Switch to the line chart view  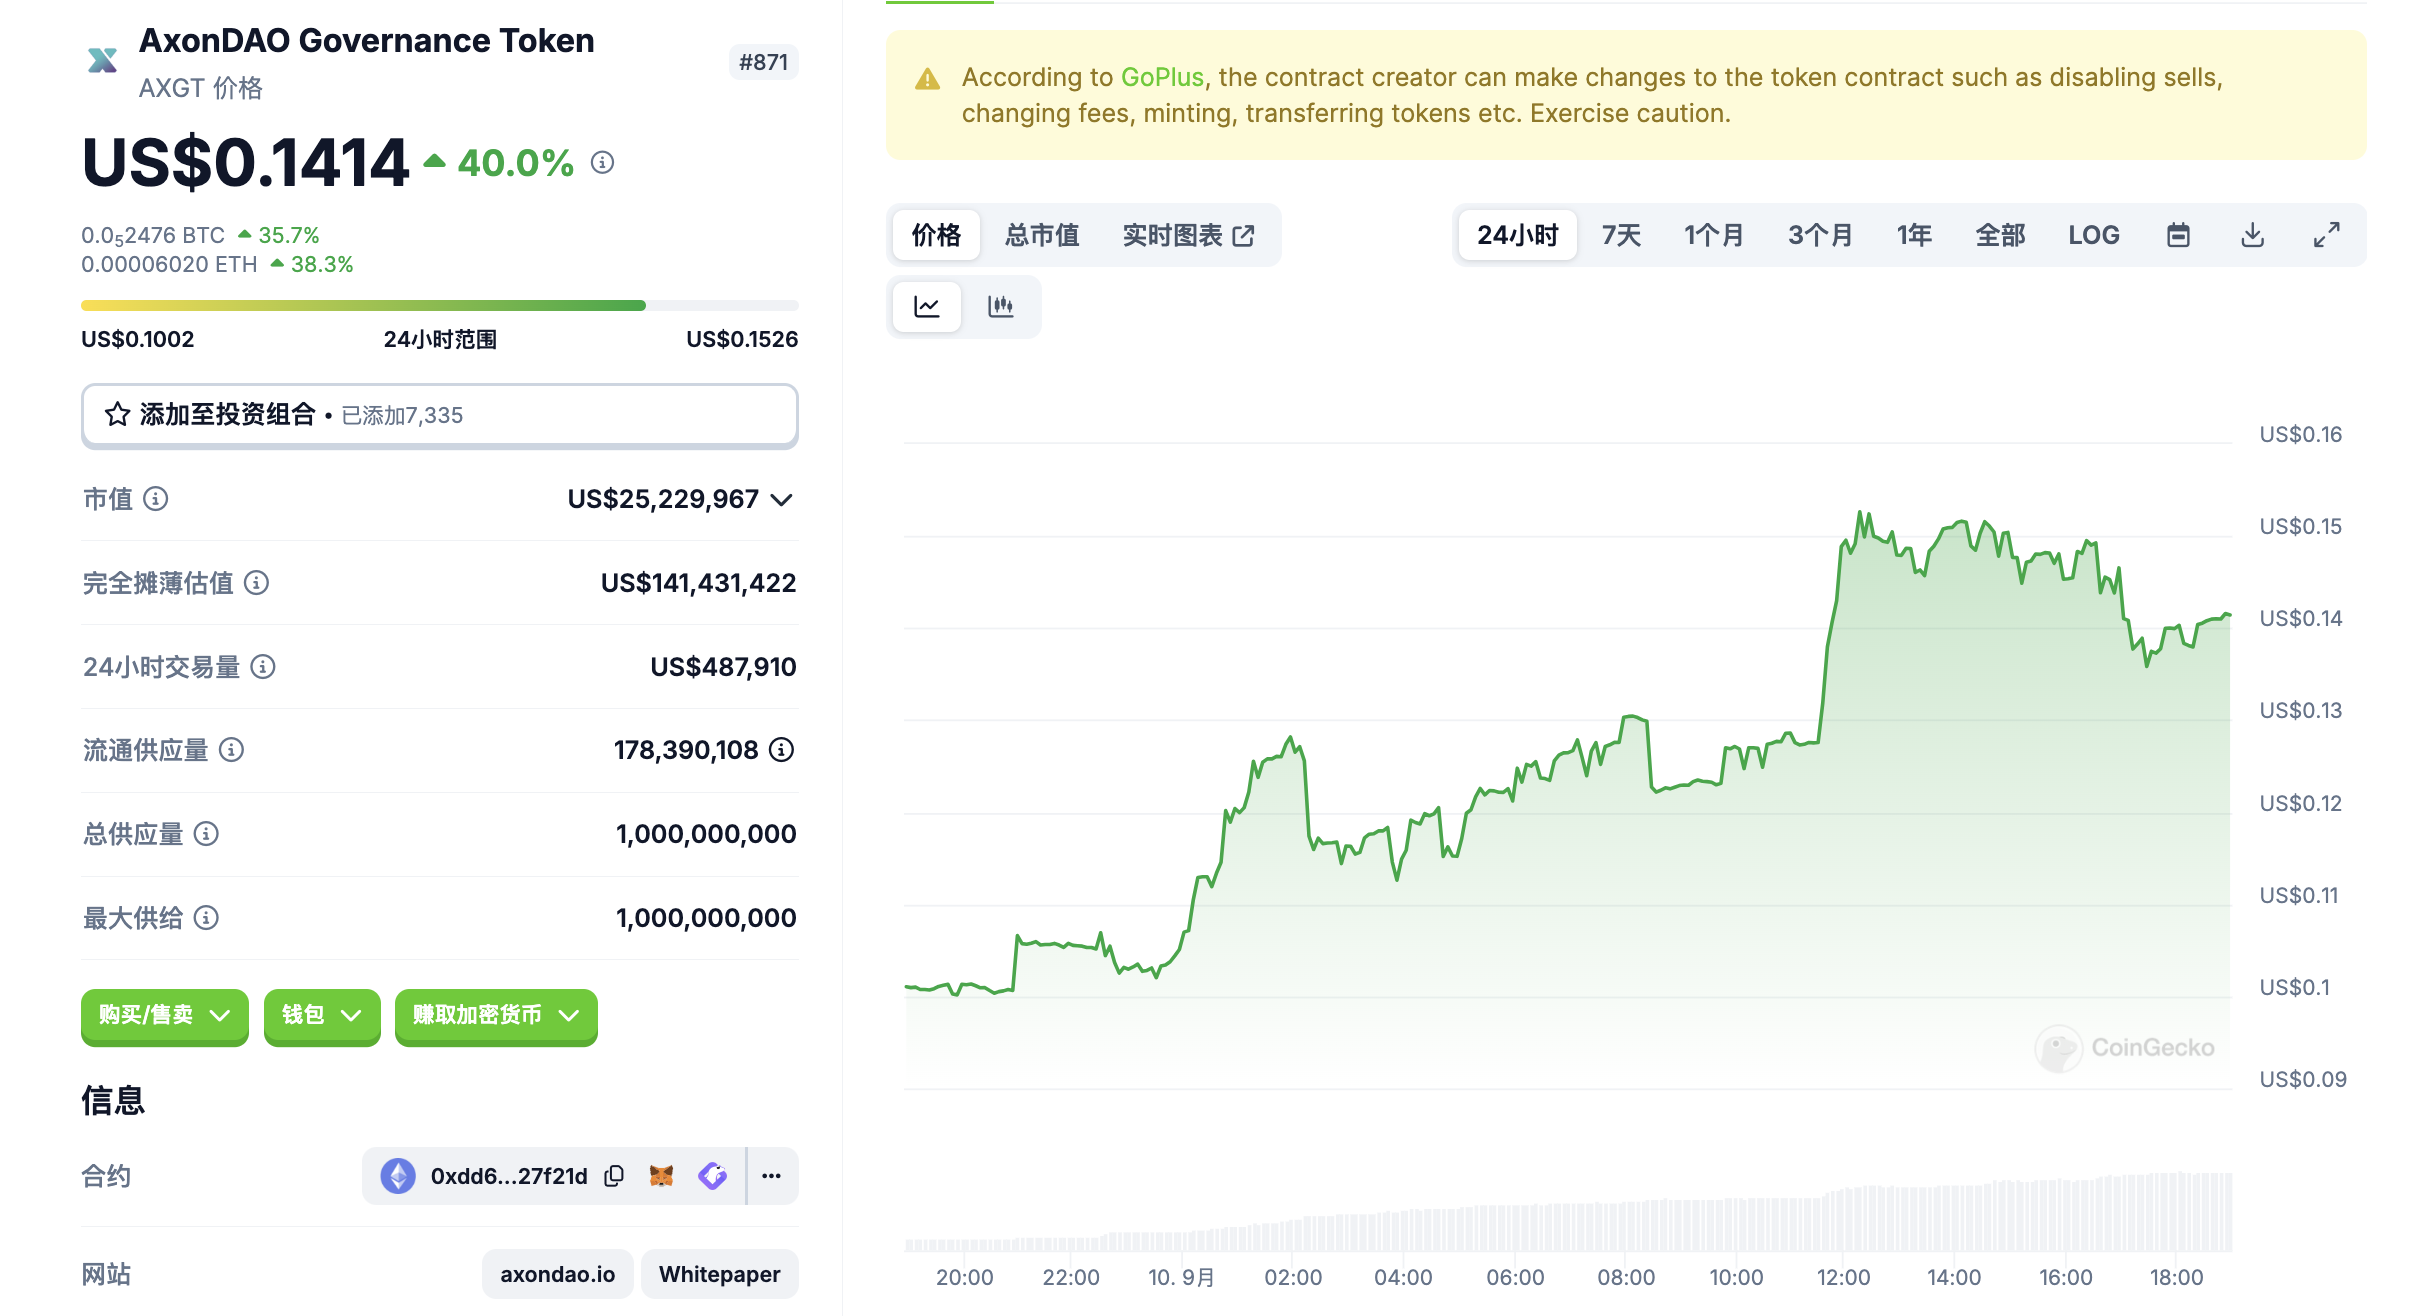(927, 306)
